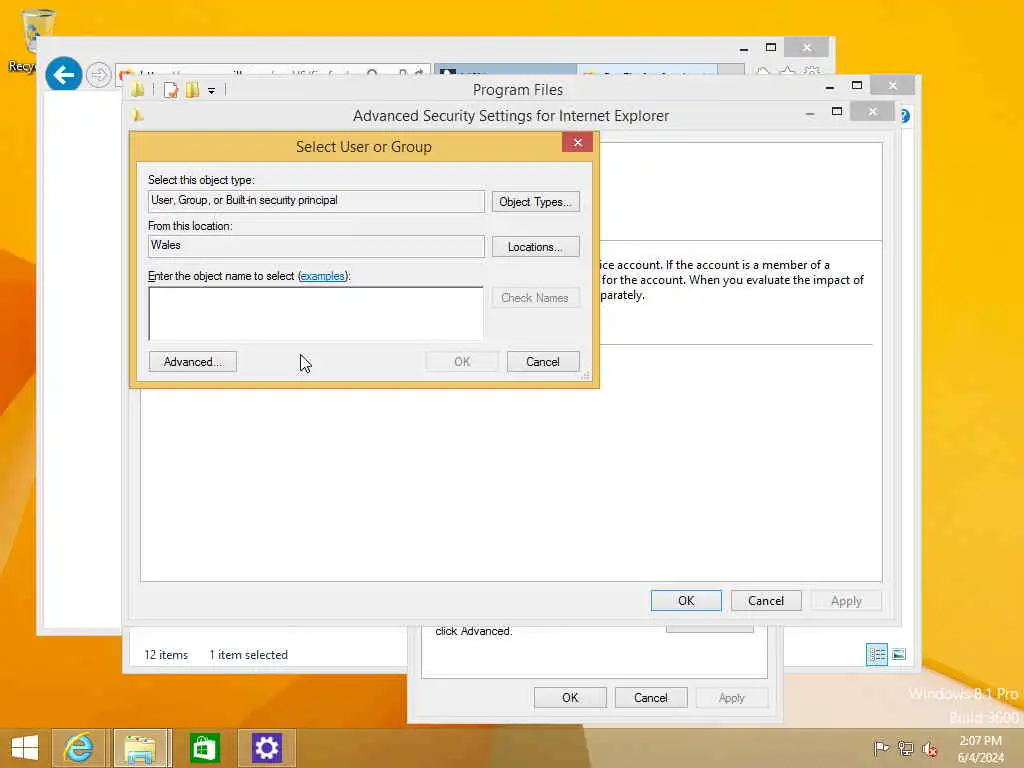Open the Windows Store taskbar icon

click(x=204, y=748)
